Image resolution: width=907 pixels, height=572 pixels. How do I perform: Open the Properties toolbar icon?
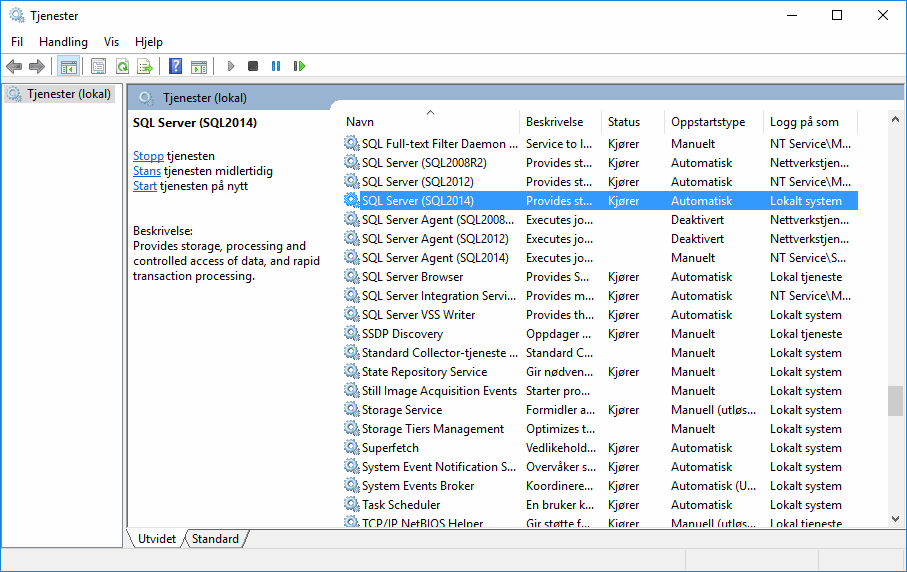98,67
